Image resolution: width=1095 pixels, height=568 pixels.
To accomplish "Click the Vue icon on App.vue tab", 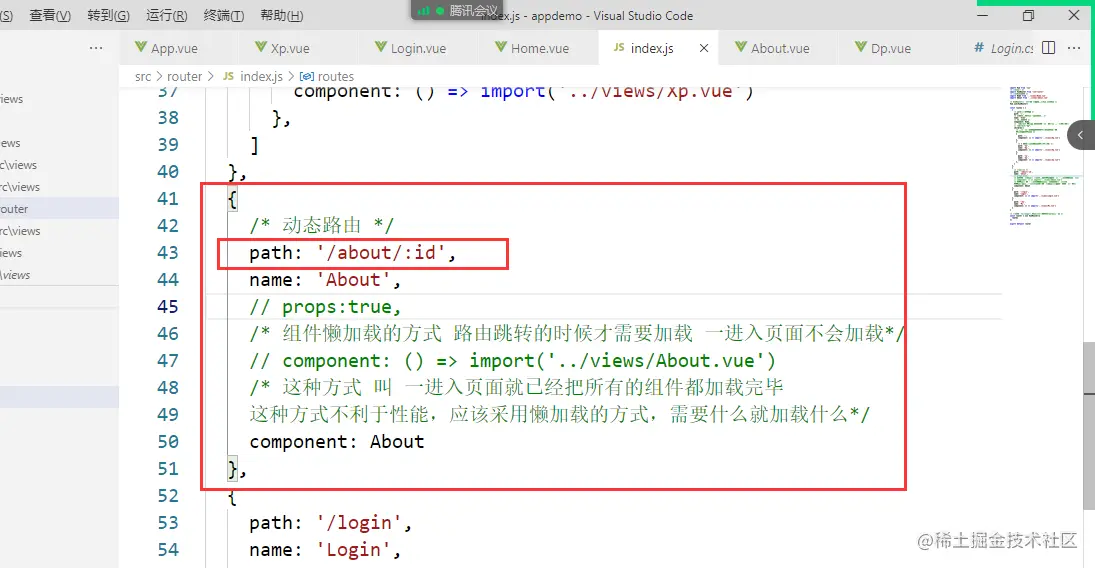I will click(141, 47).
